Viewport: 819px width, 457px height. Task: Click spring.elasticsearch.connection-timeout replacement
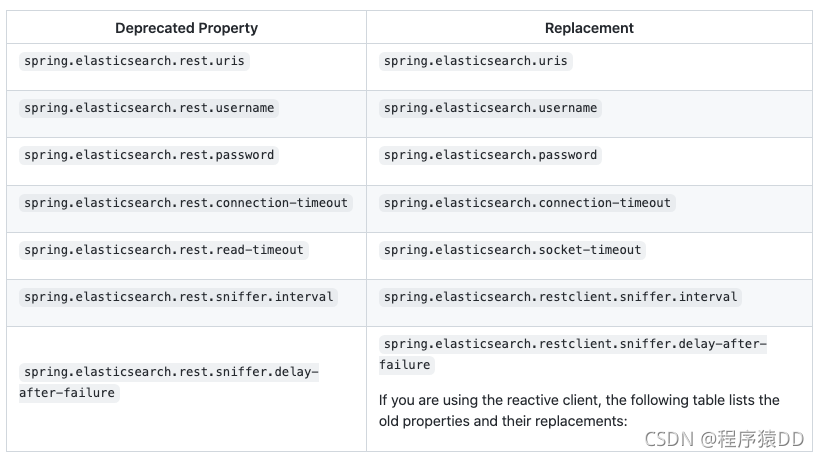(528, 203)
